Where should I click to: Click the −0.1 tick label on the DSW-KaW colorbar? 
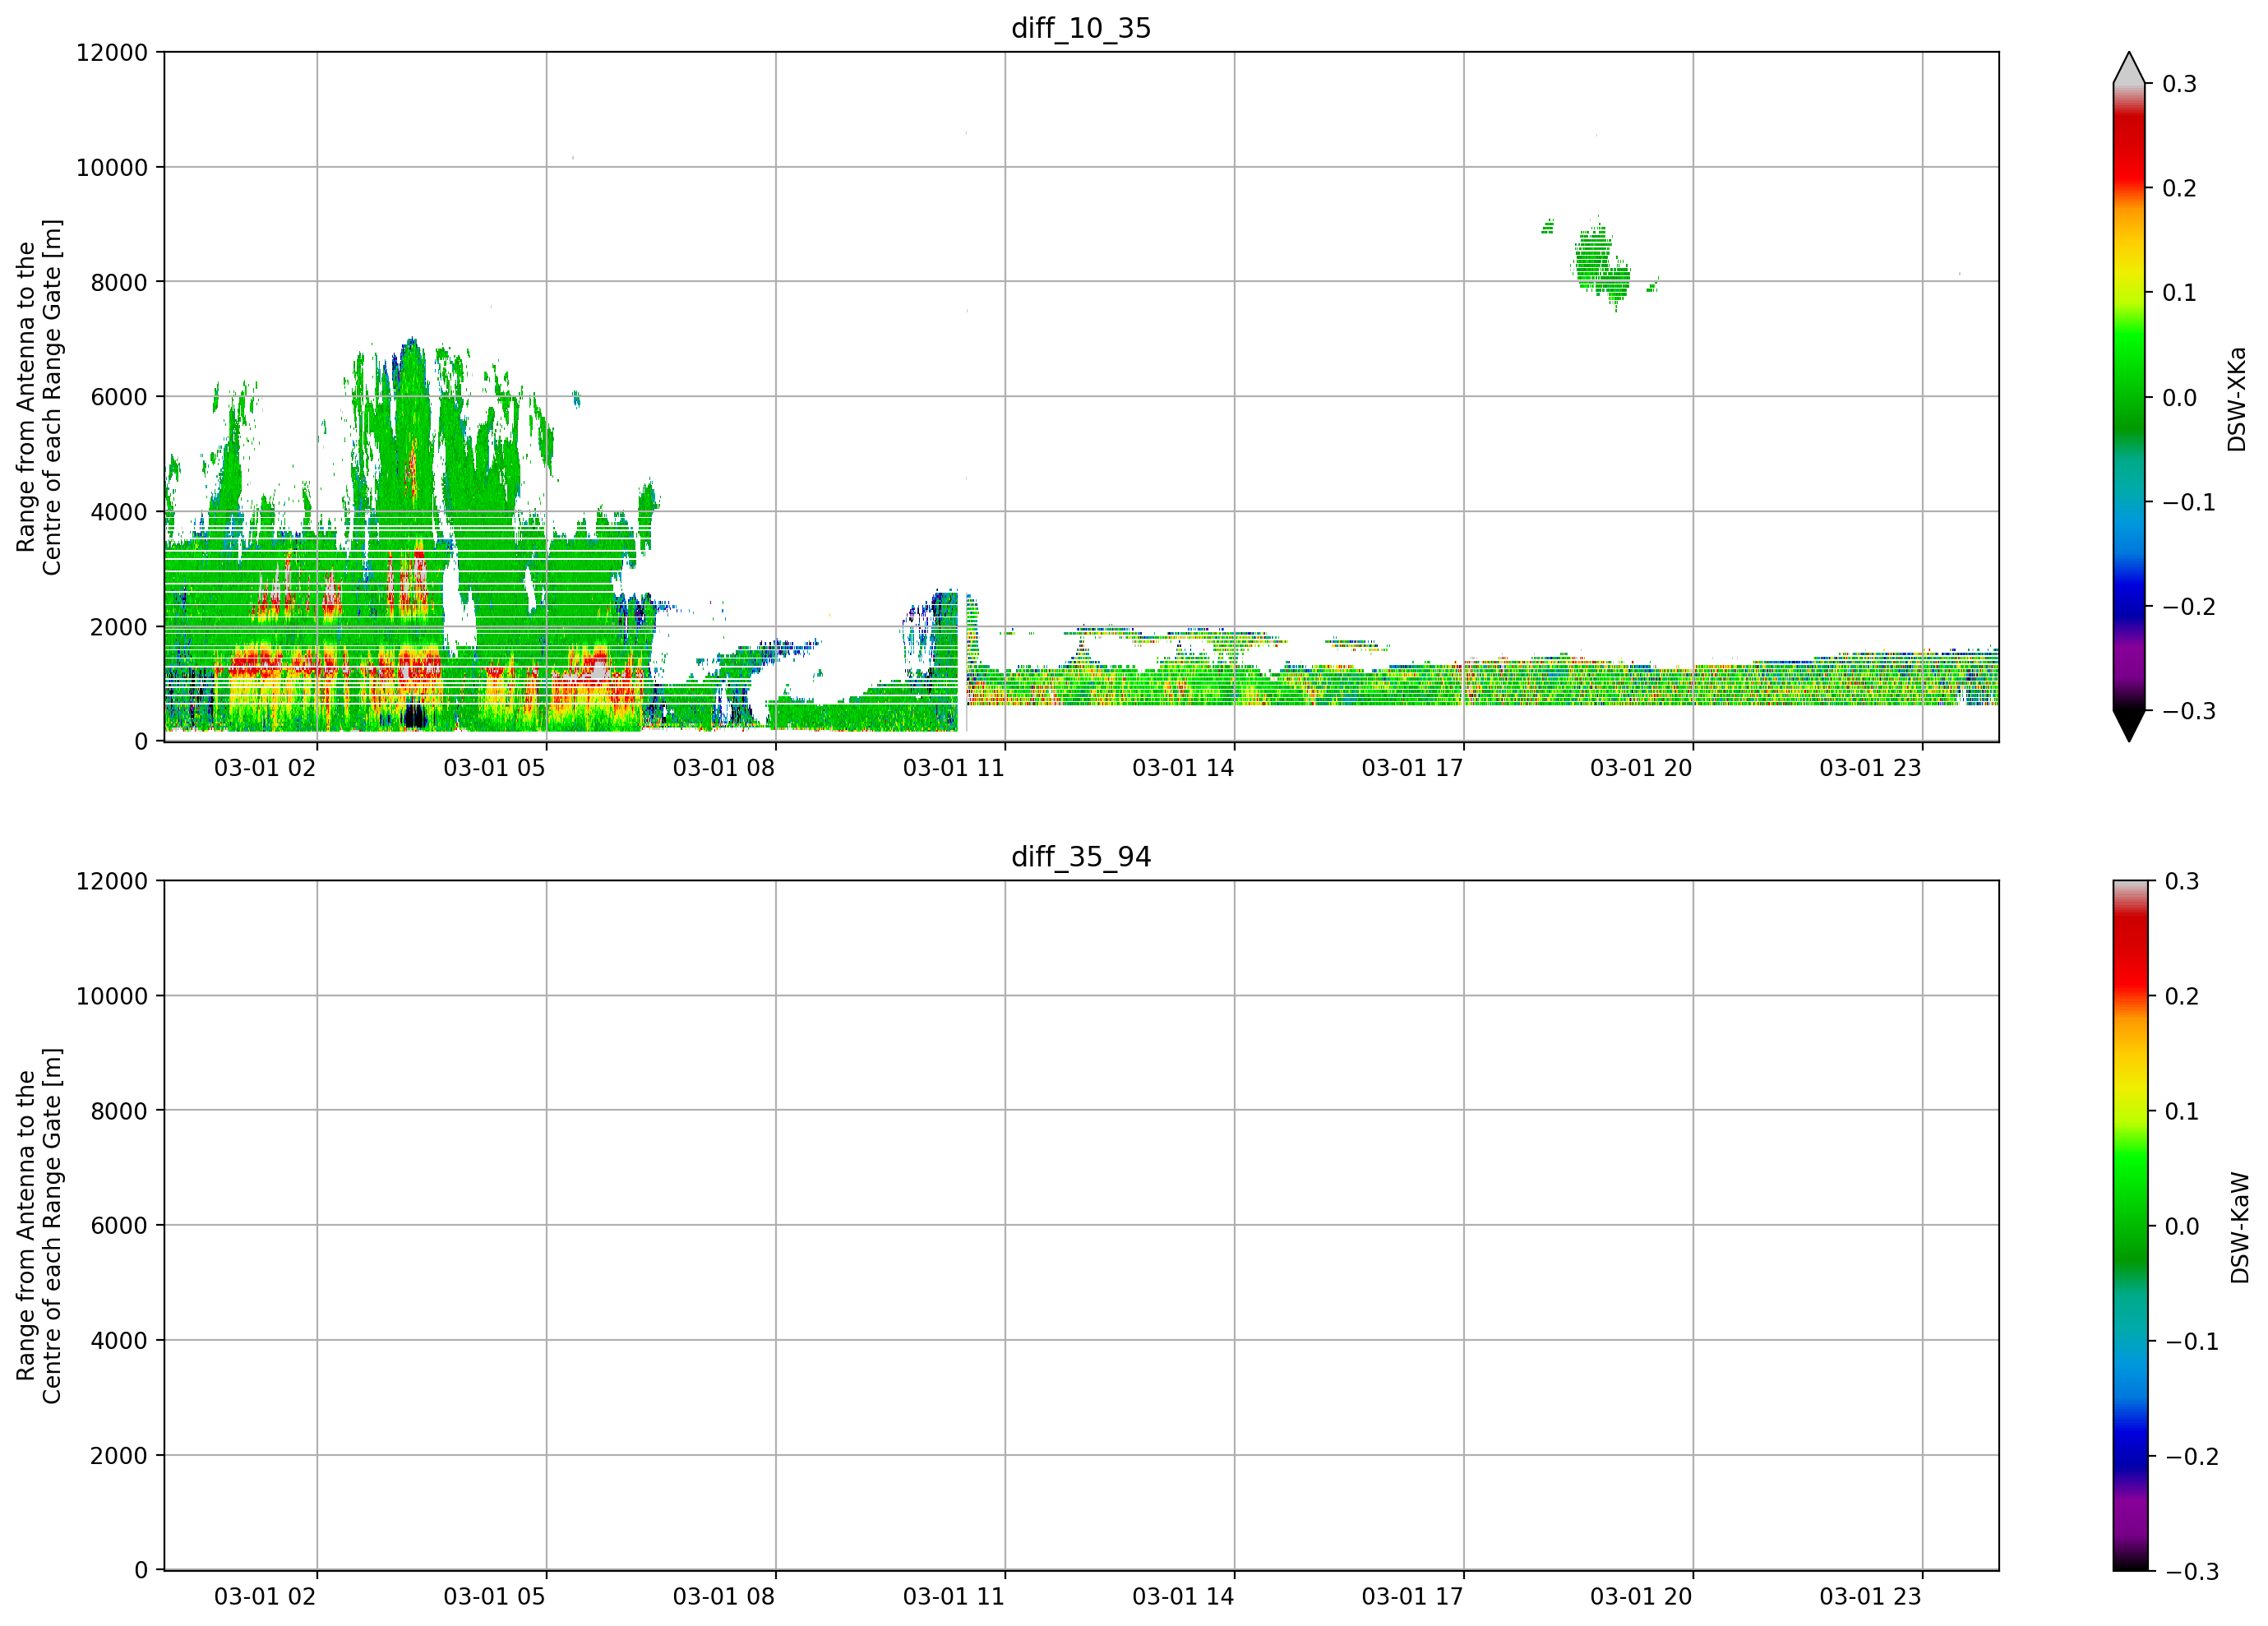pos(2192,1341)
